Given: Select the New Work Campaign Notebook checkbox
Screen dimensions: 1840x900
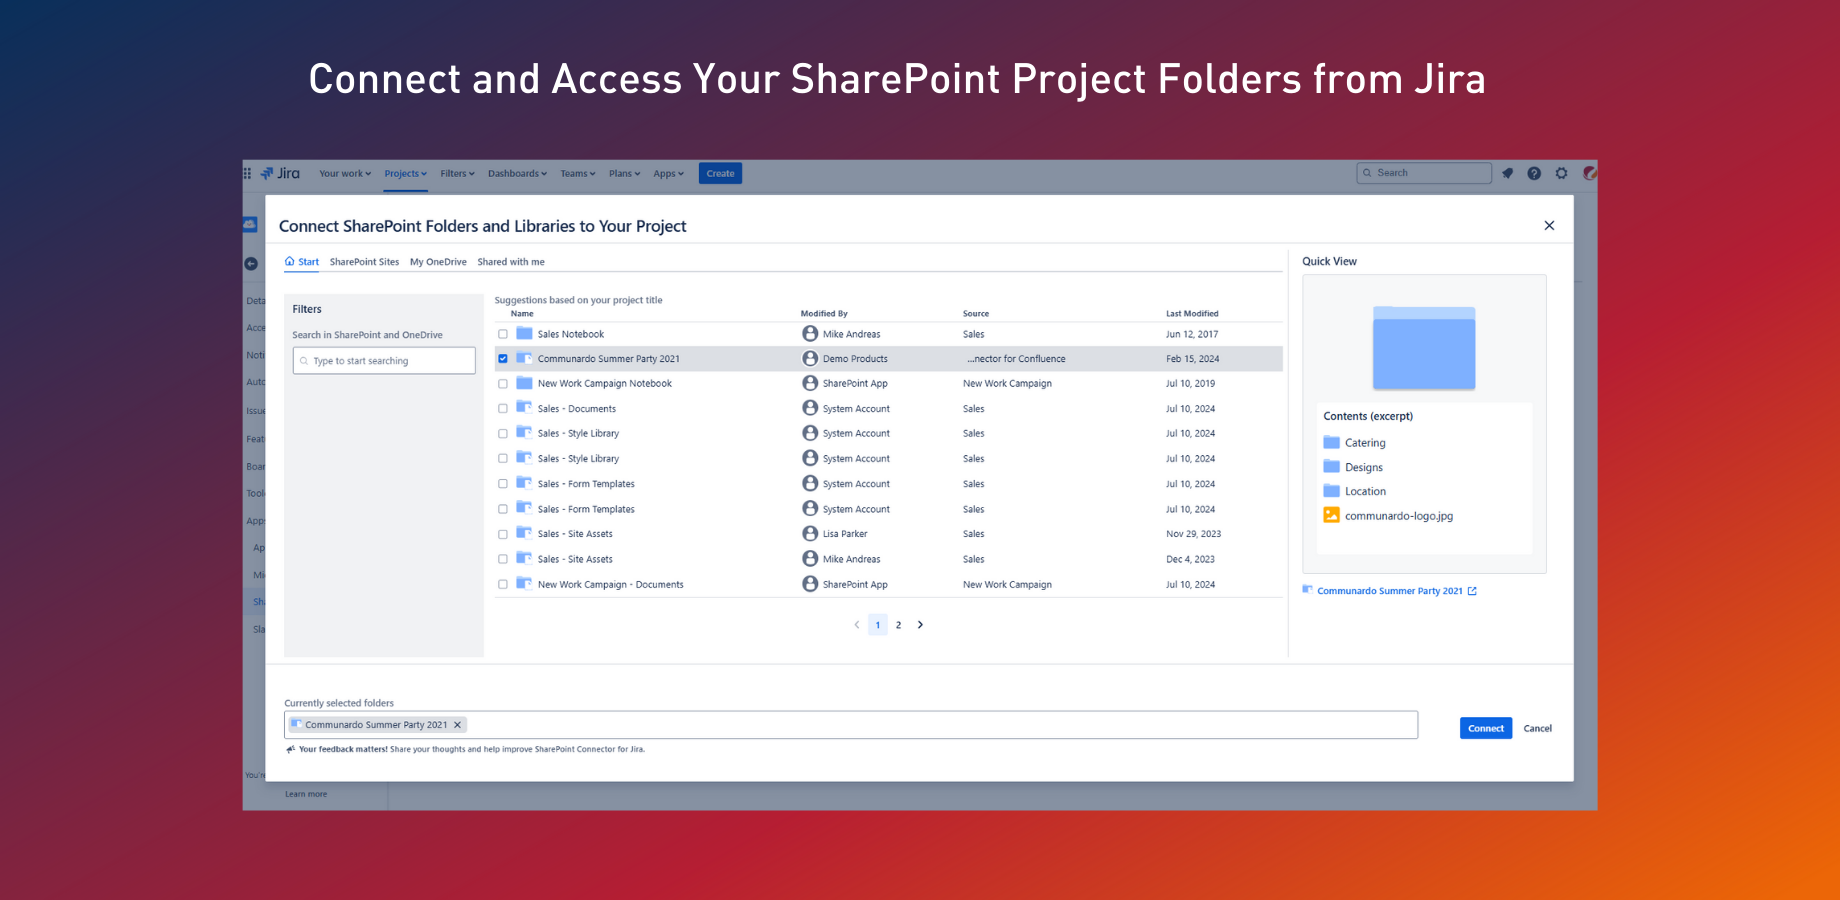Looking at the screenshot, I should (x=503, y=383).
